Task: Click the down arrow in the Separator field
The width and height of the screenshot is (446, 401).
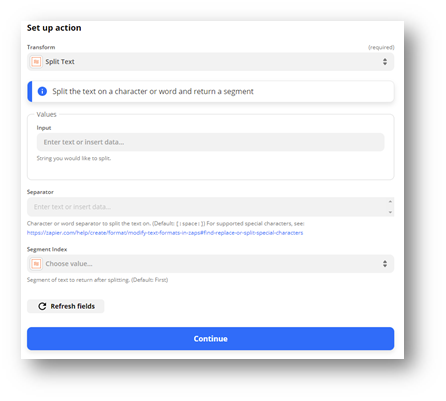Action: pyautogui.click(x=390, y=212)
